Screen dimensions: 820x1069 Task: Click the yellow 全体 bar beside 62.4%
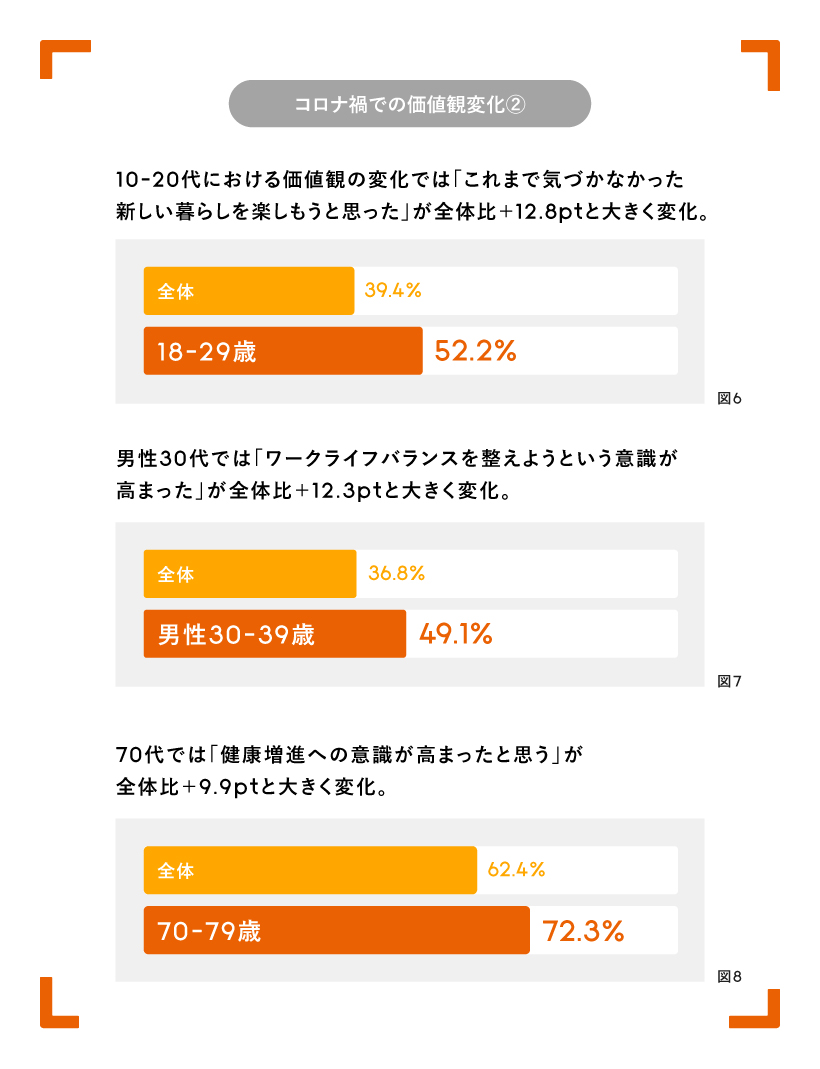click(310, 870)
